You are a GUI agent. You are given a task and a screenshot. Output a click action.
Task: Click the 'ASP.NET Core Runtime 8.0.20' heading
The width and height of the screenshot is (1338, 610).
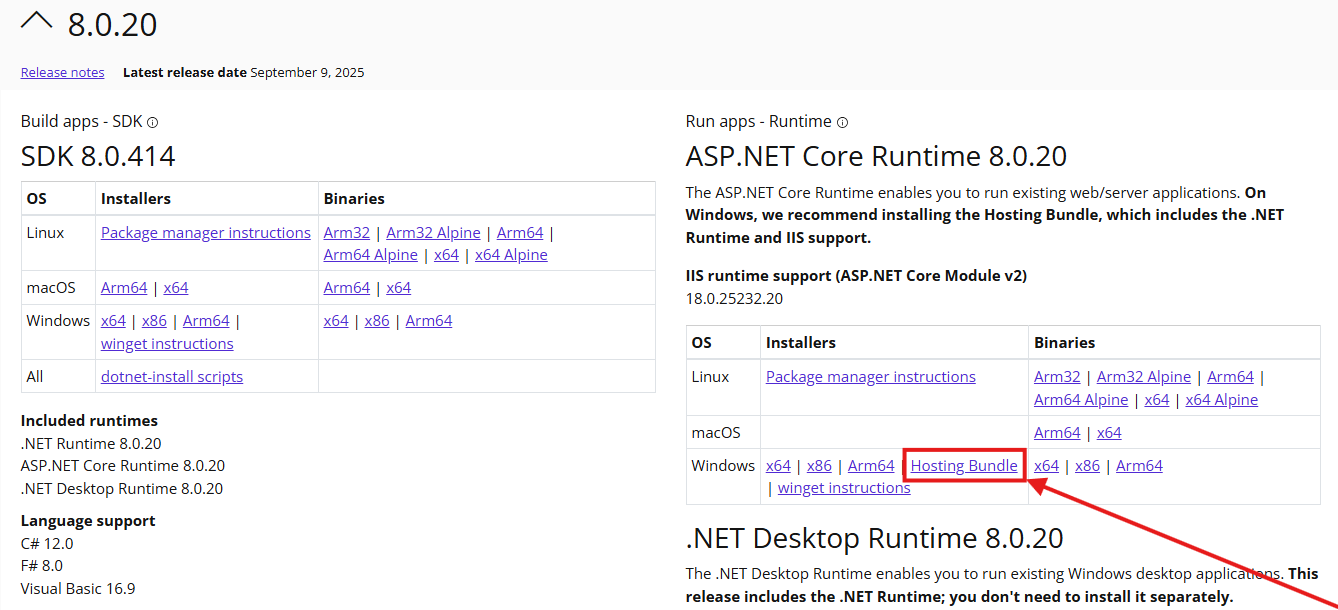tap(876, 156)
